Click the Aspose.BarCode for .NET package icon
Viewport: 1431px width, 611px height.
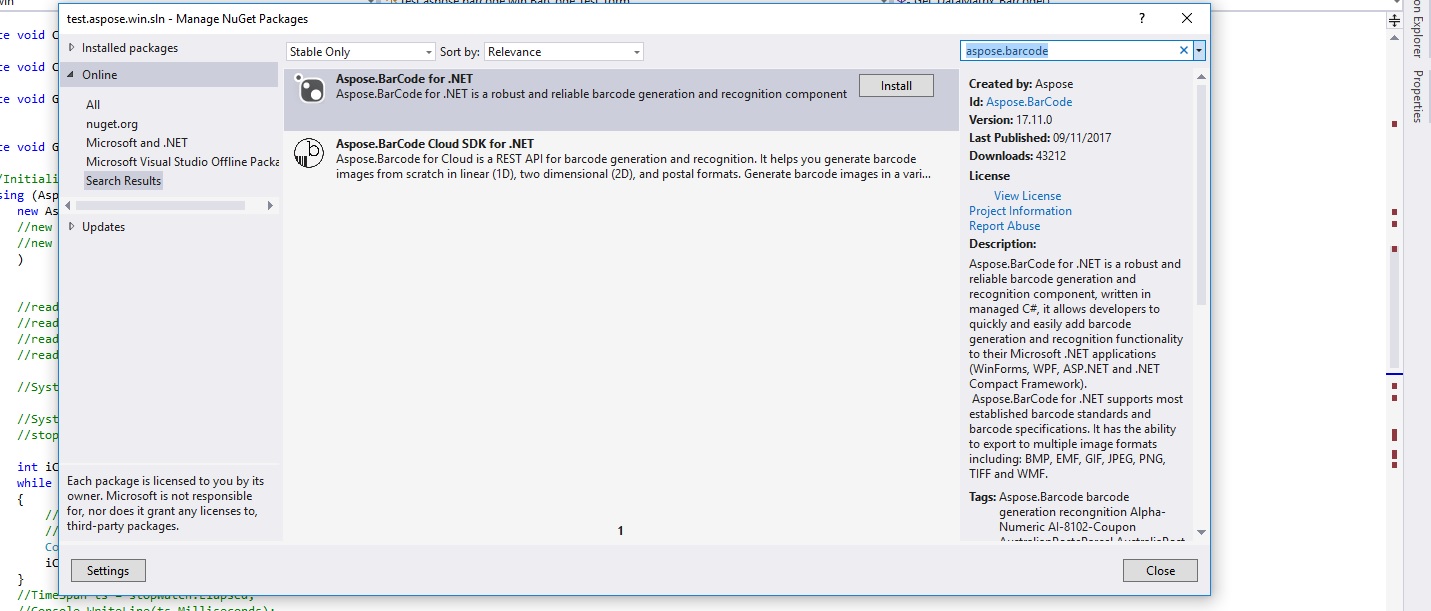pos(310,88)
